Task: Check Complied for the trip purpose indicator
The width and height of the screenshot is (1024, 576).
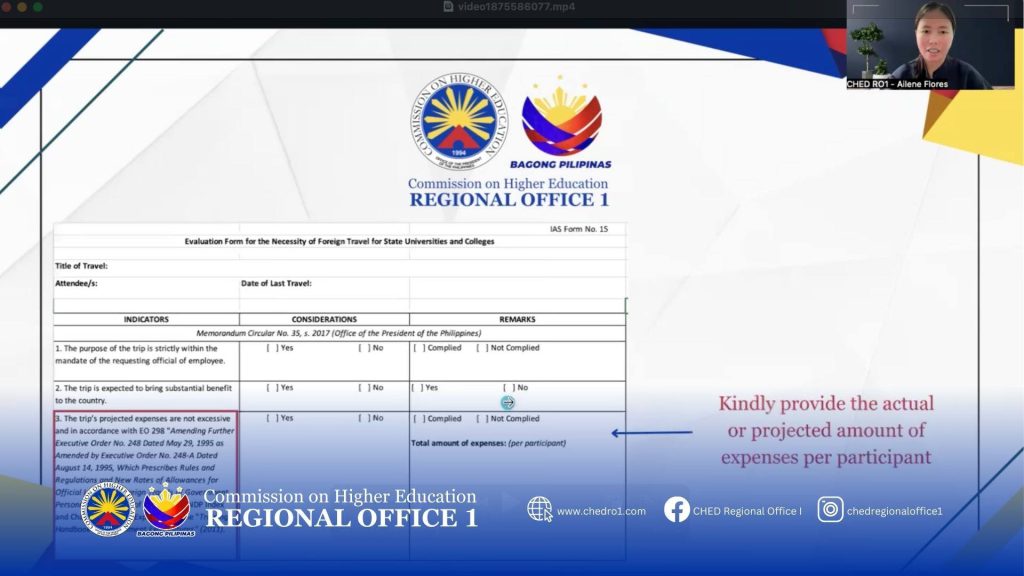Action: point(419,348)
